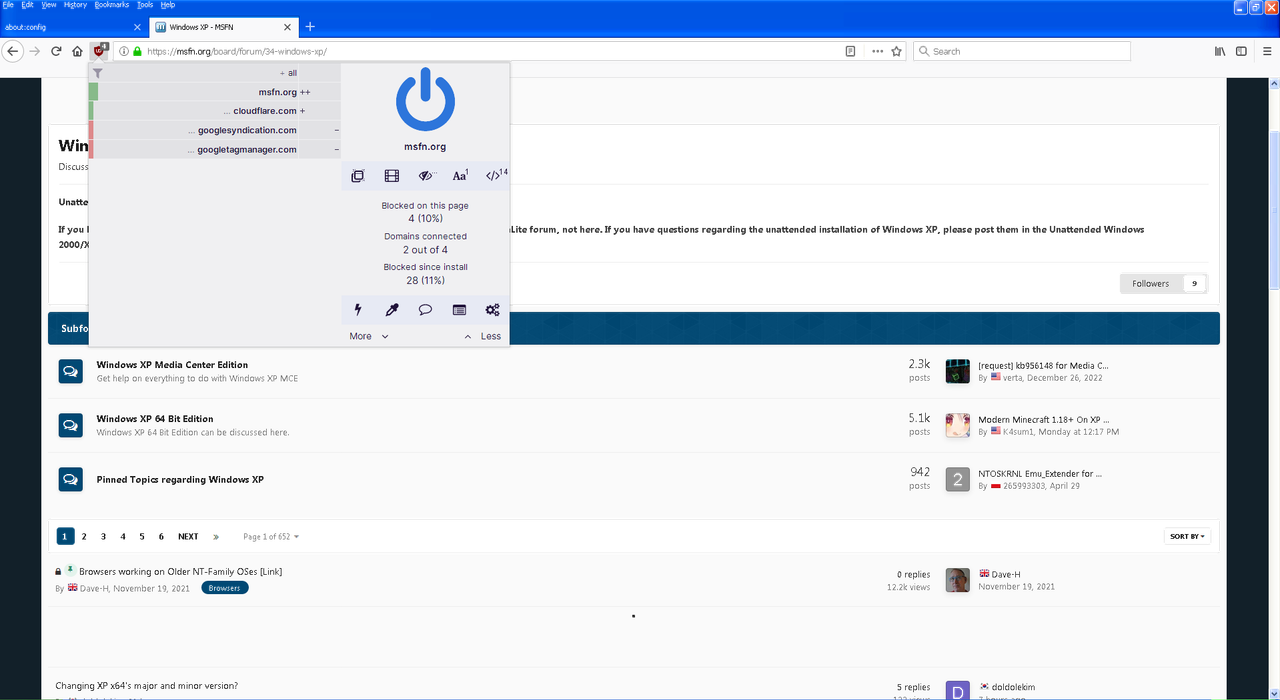Report a filter issue via chat icon
The height and width of the screenshot is (700, 1280).
coord(425,310)
